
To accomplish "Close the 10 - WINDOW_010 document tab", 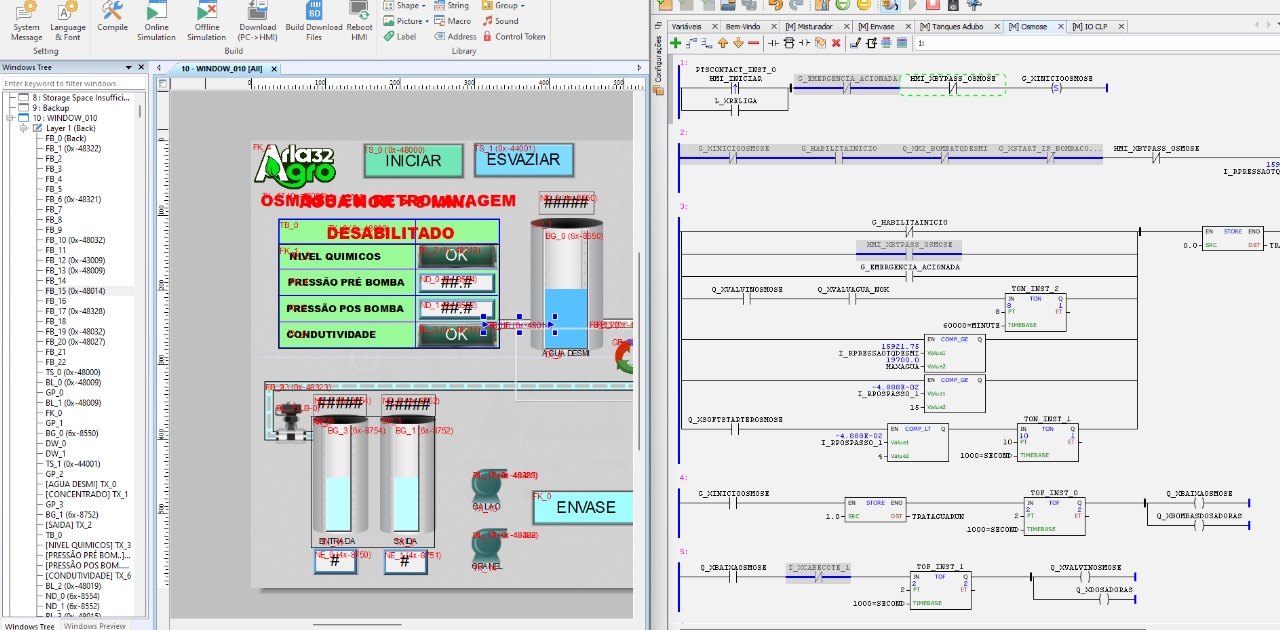I will 273,69.
